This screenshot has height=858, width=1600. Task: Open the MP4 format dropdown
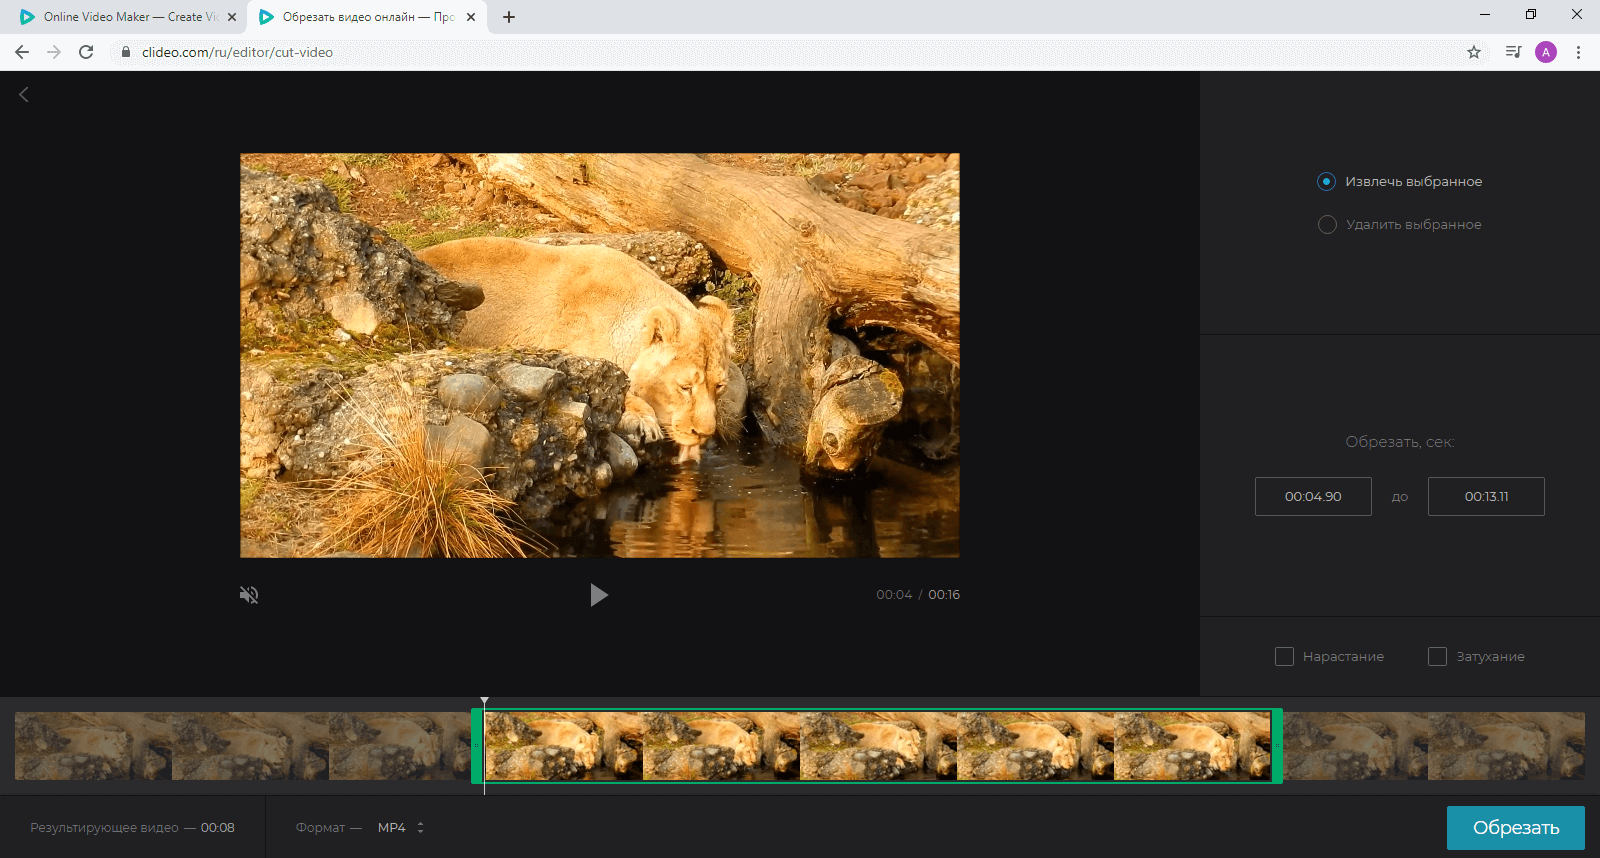tap(401, 827)
